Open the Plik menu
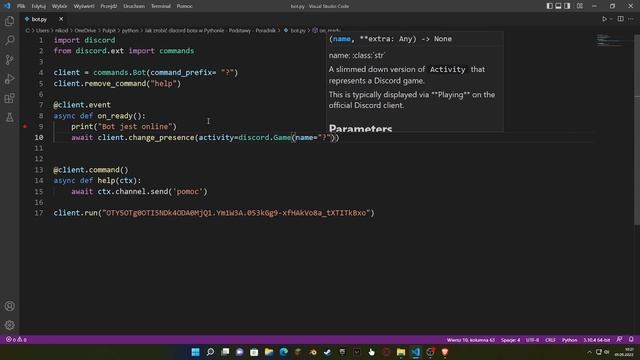This screenshot has height=360, width=640. 21,6
